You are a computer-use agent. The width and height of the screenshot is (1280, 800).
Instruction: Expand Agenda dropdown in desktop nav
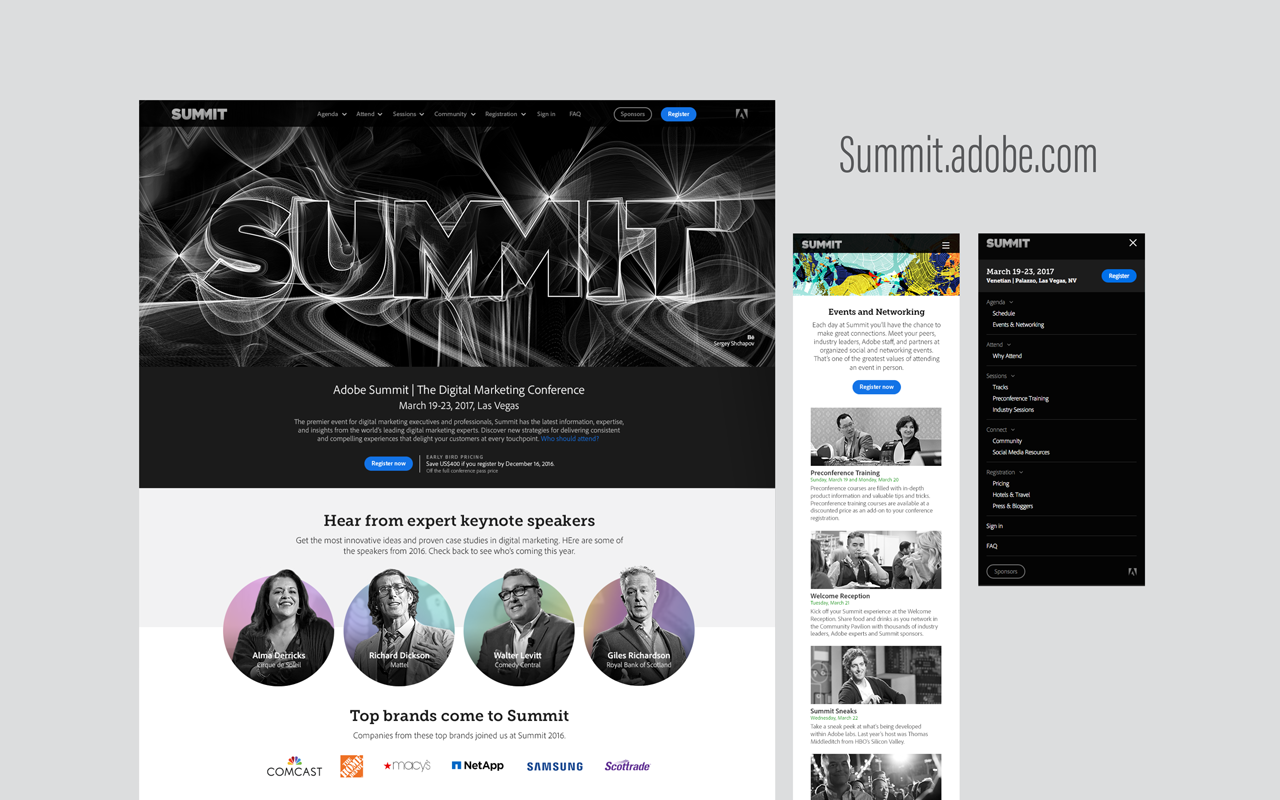332,114
